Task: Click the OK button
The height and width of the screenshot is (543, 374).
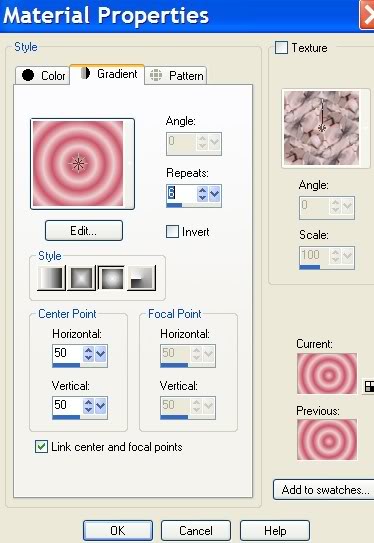Action: [x=118, y=530]
